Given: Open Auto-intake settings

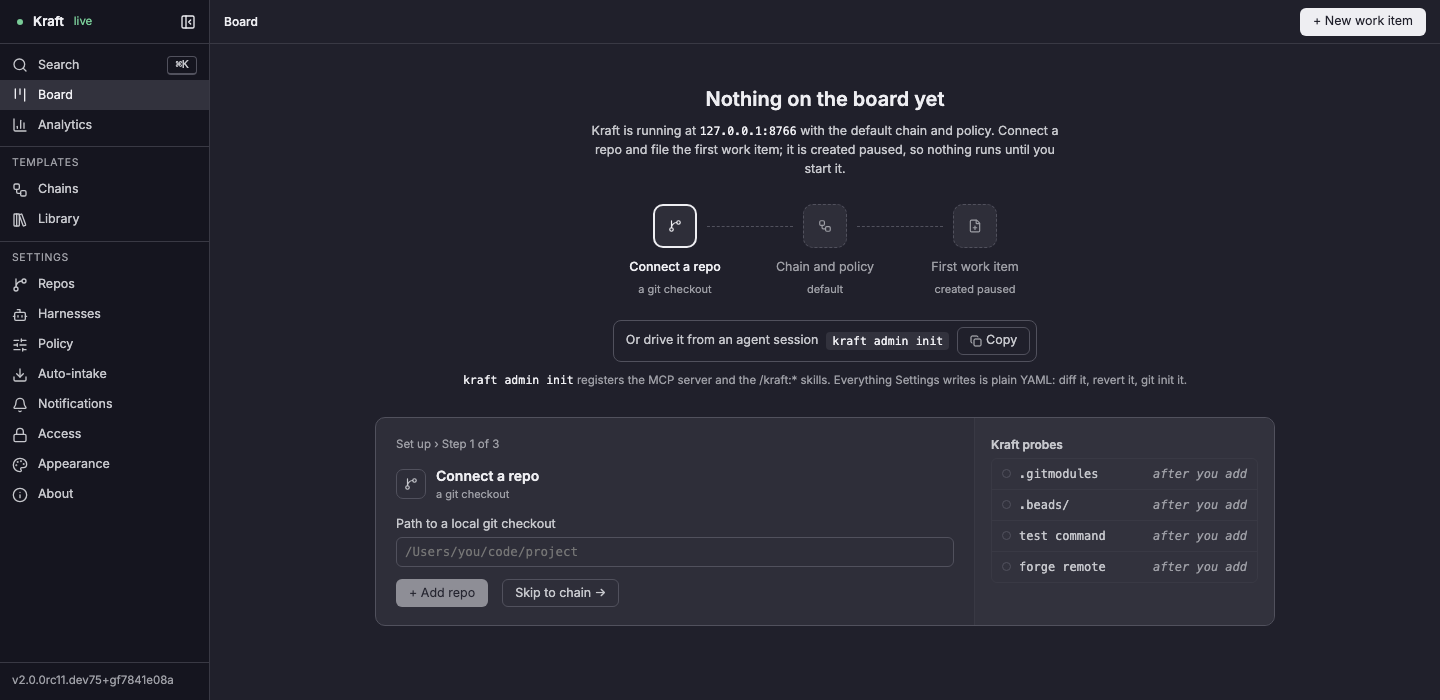Looking at the screenshot, I should coord(104,374).
